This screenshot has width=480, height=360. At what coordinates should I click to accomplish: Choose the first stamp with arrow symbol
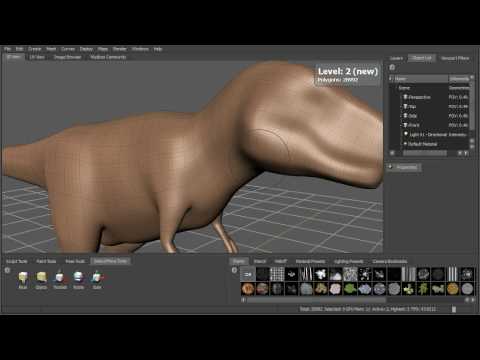(248, 274)
